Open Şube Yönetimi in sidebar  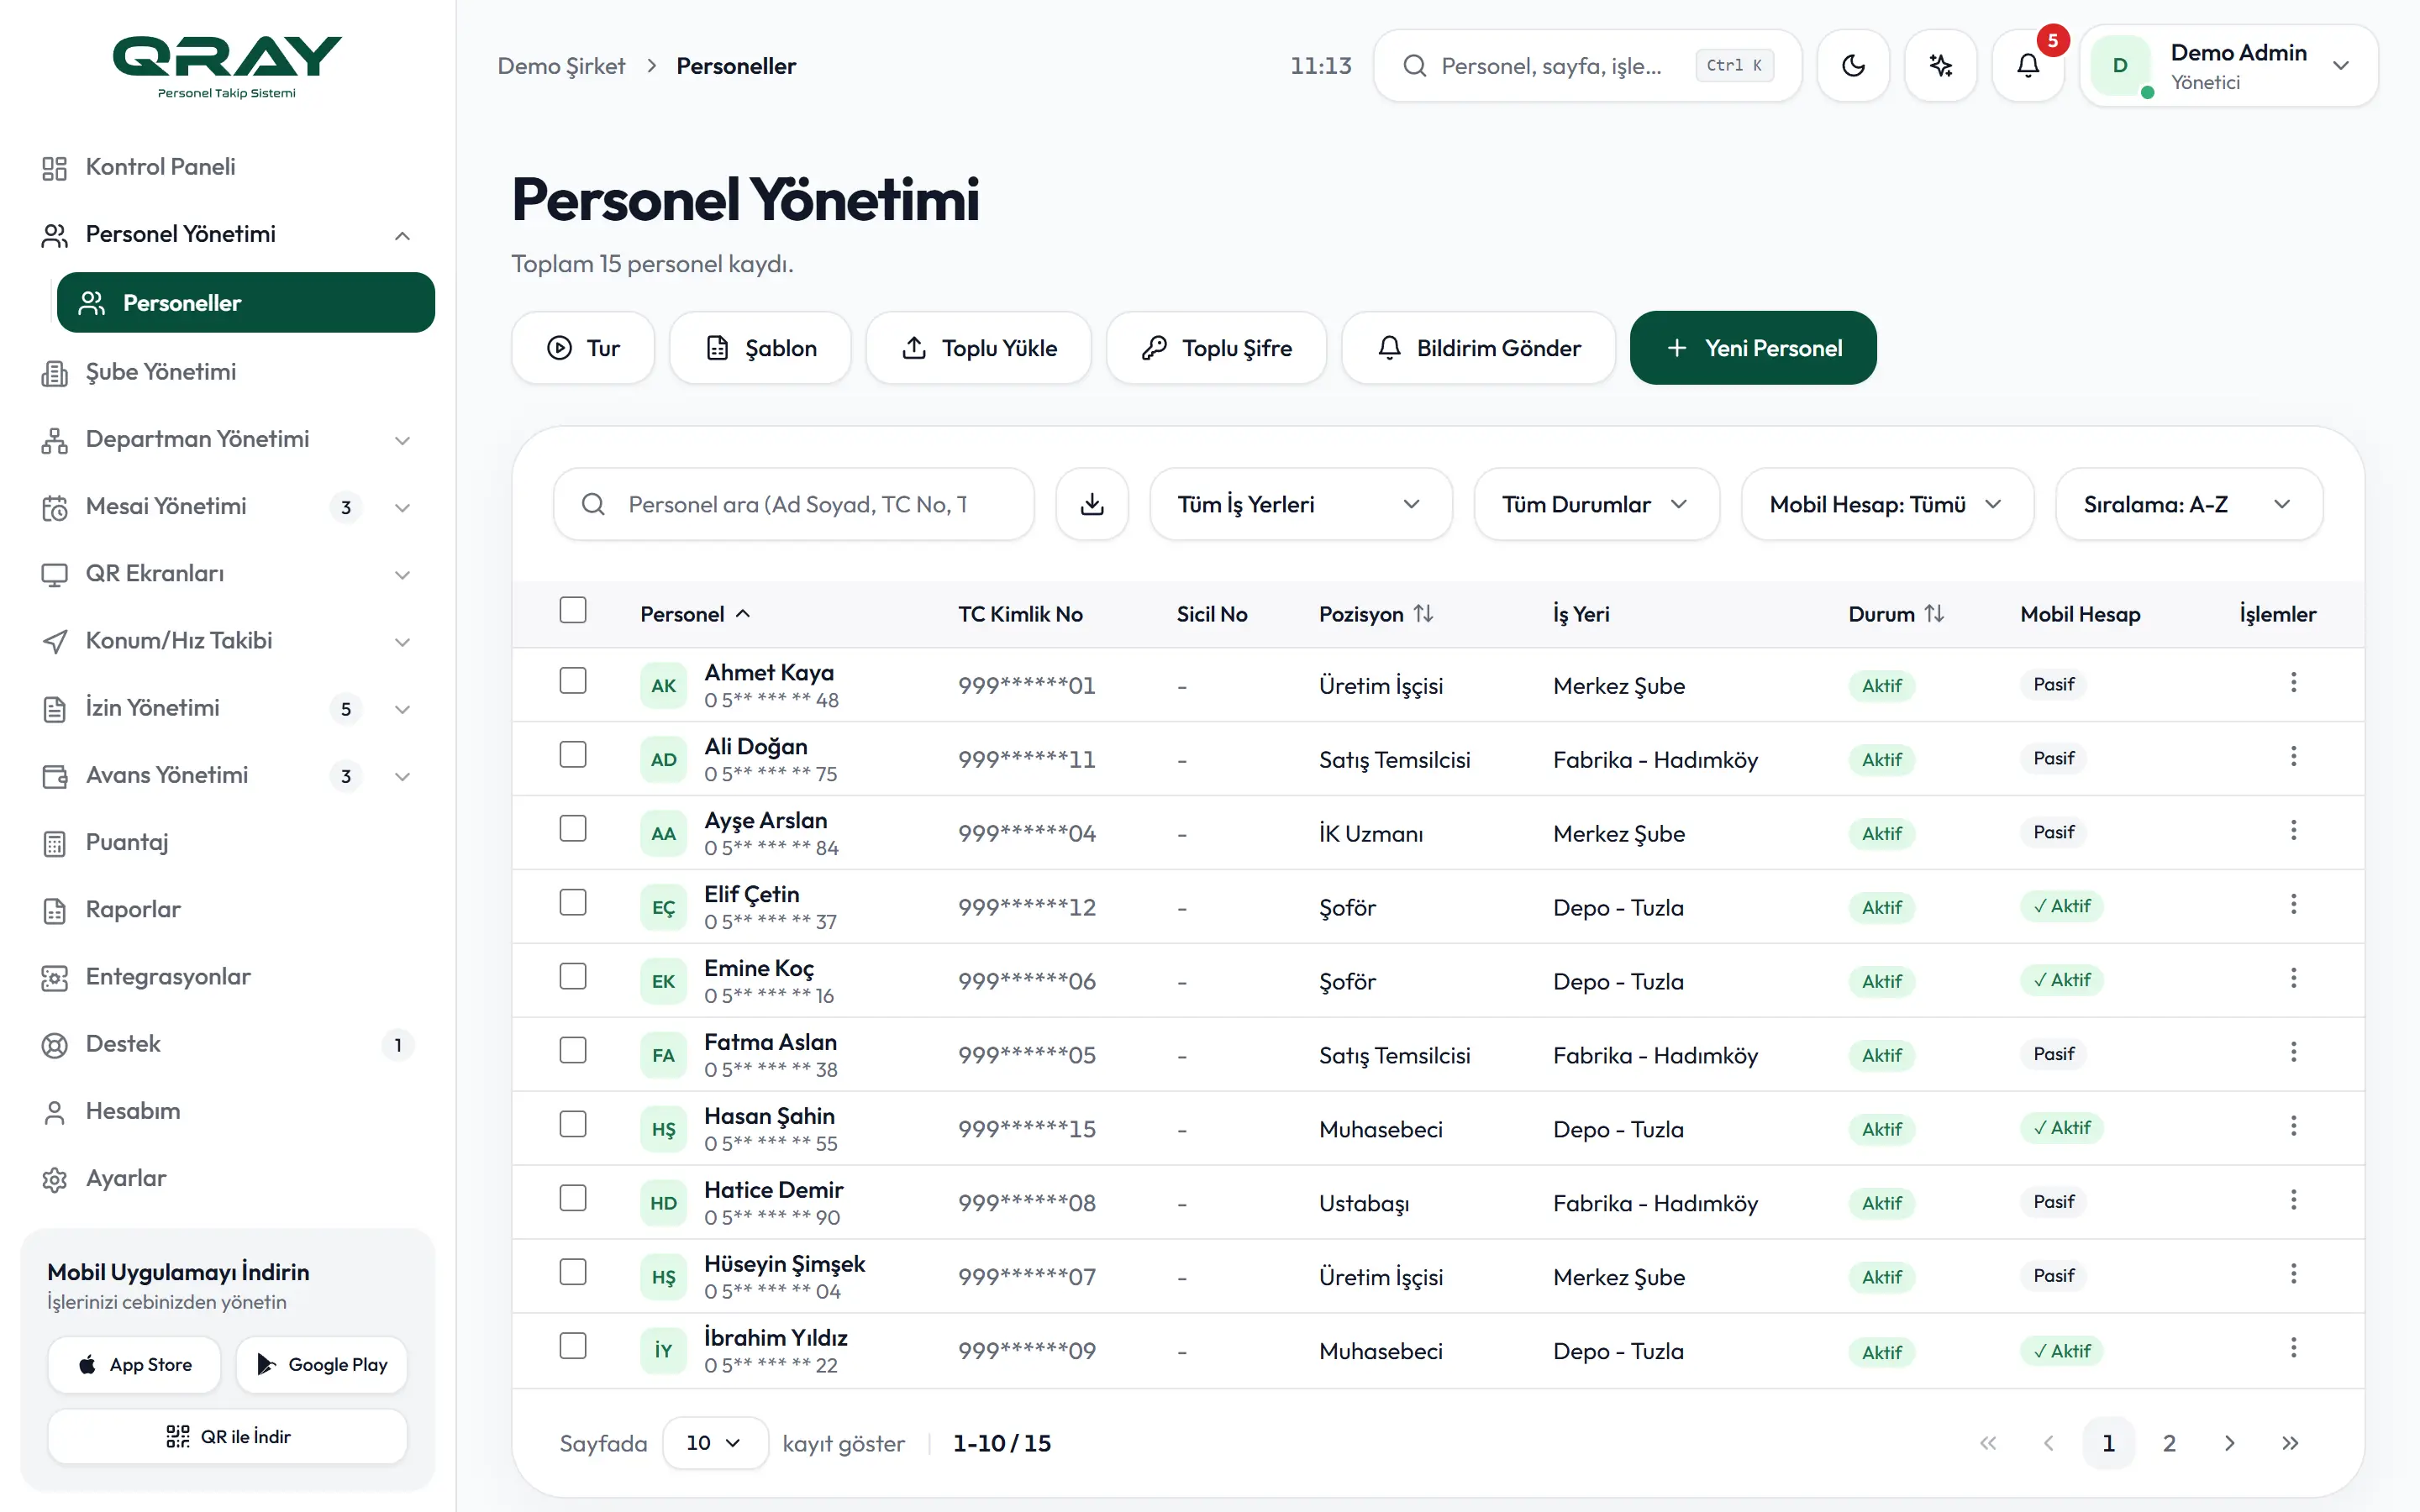pyautogui.click(x=227, y=372)
